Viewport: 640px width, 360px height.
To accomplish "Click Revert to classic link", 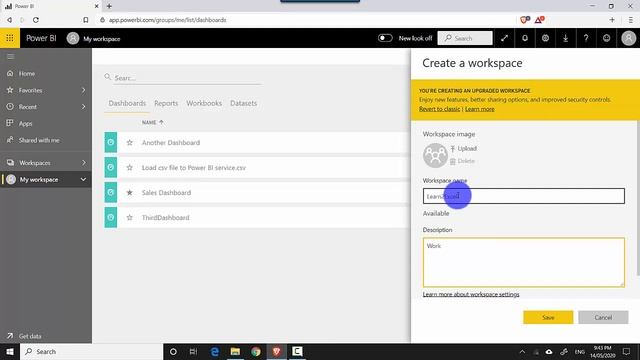I will (440, 109).
